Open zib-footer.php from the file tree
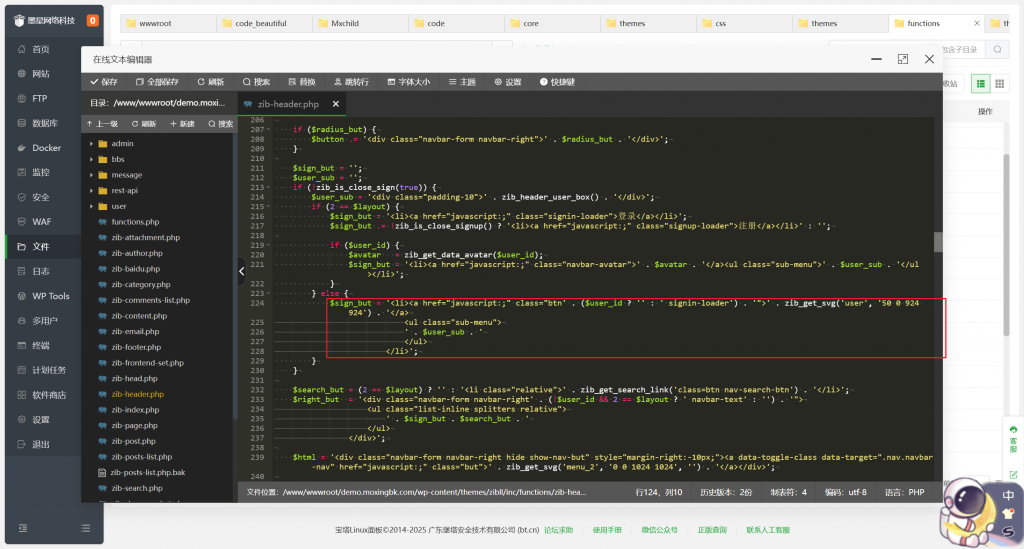The width and height of the screenshot is (1024, 549). pos(134,347)
